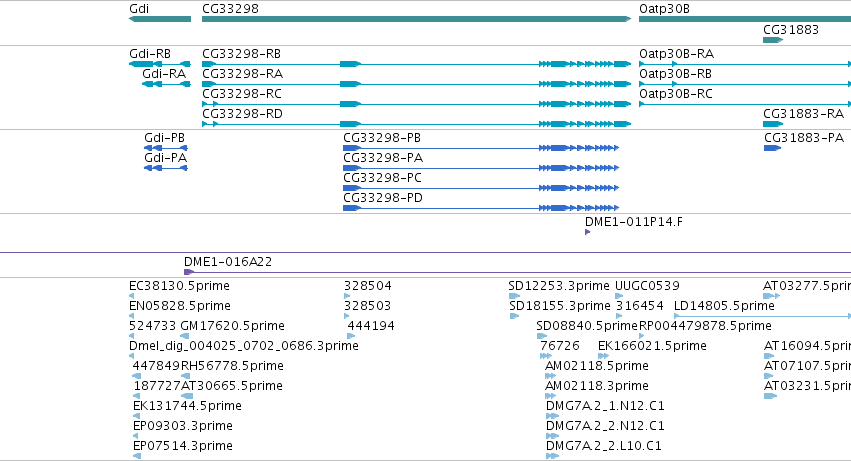
Task: Select the CG33298 gene span bar
Action: point(416,19)
